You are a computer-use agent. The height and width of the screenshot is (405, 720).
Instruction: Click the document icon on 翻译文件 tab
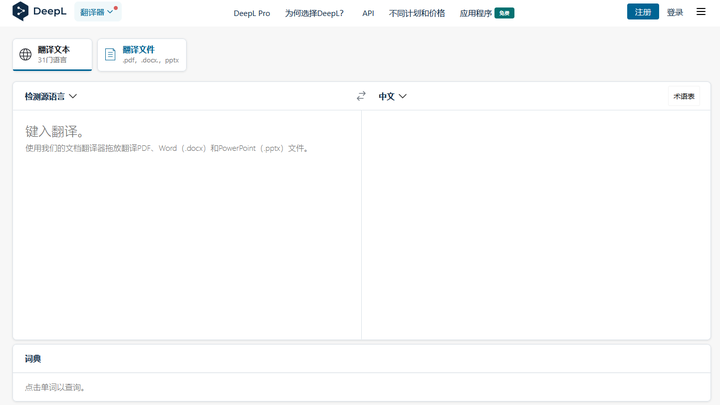click(110, 55)
